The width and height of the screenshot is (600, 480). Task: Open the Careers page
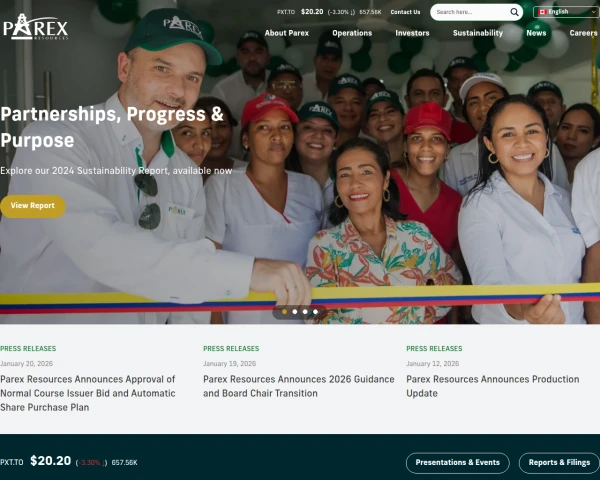tap(583, 33)
